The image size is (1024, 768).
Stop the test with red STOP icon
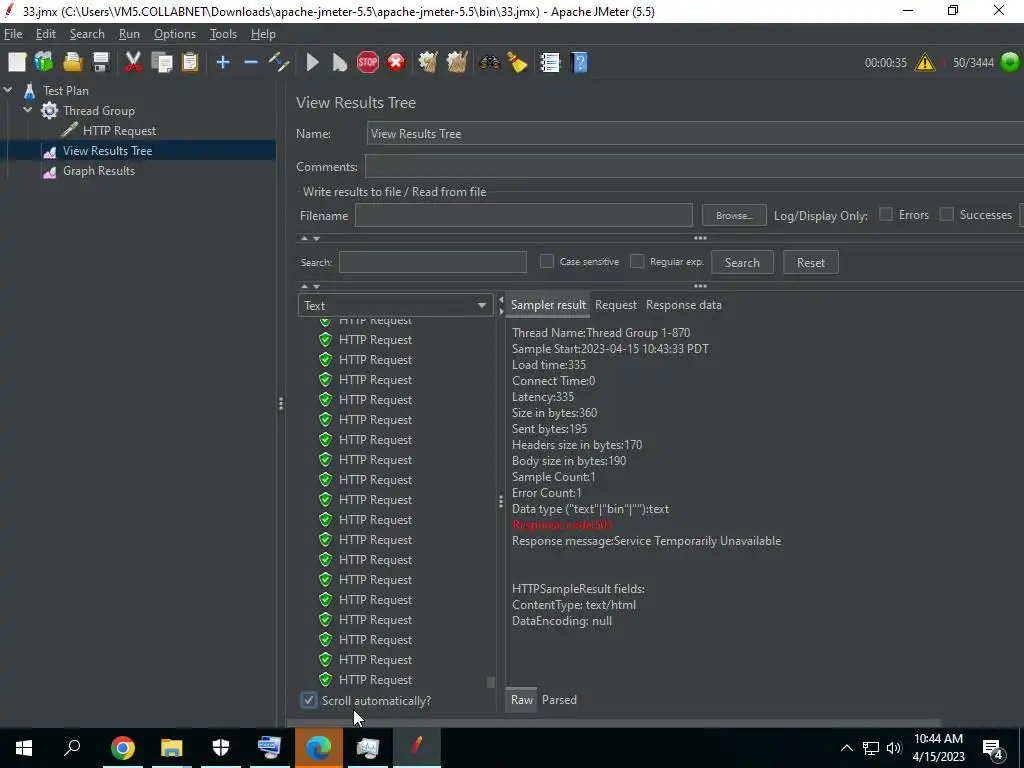368,63
